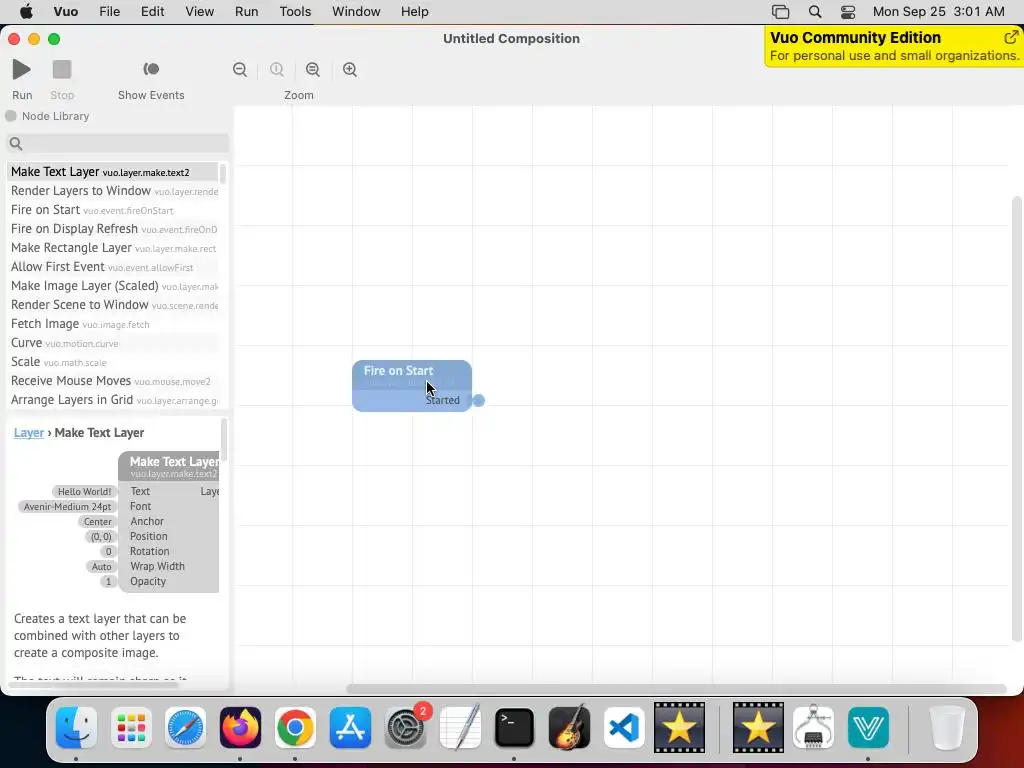
Task: Select Scale node in library
Action: point(114,361)
